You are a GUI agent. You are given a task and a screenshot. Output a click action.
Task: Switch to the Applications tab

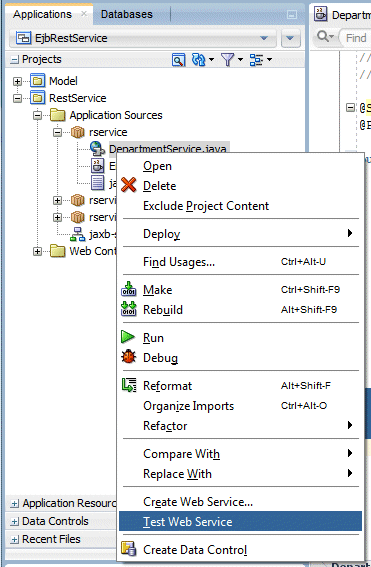[42, 14]
